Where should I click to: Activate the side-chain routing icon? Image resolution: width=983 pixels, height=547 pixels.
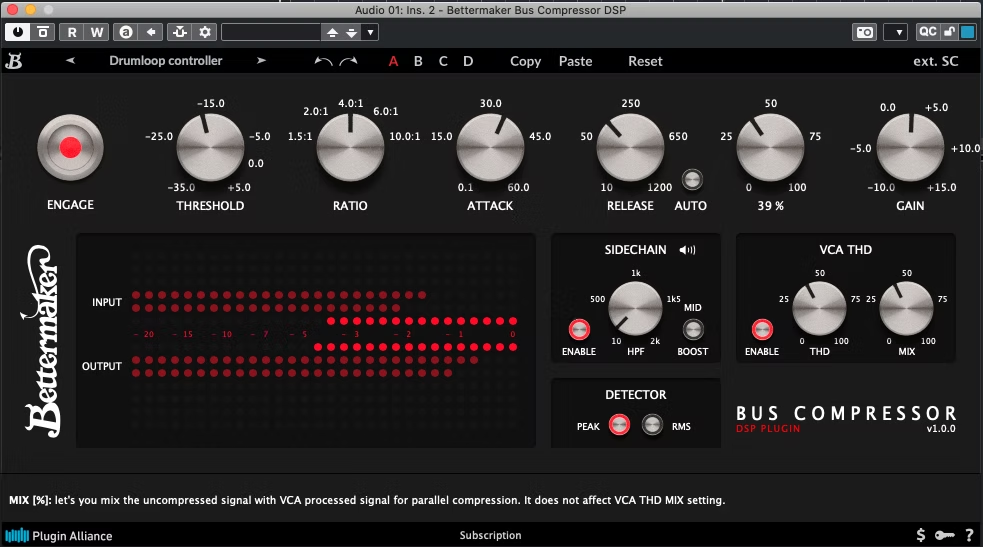(180, 32)
